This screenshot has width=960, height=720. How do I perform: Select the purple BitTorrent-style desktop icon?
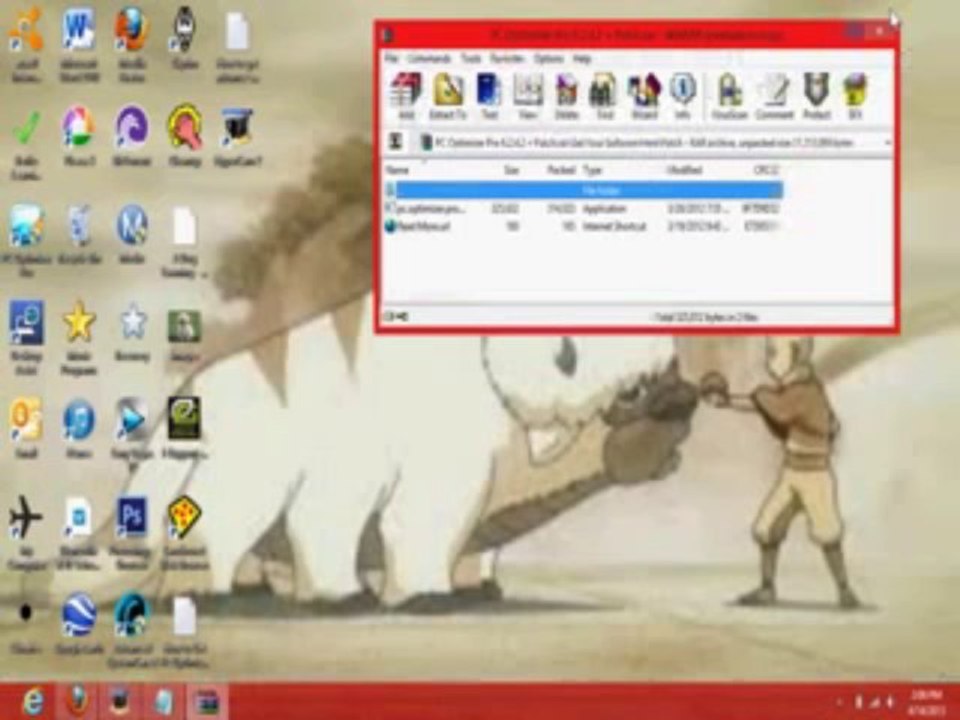(132, 136)
